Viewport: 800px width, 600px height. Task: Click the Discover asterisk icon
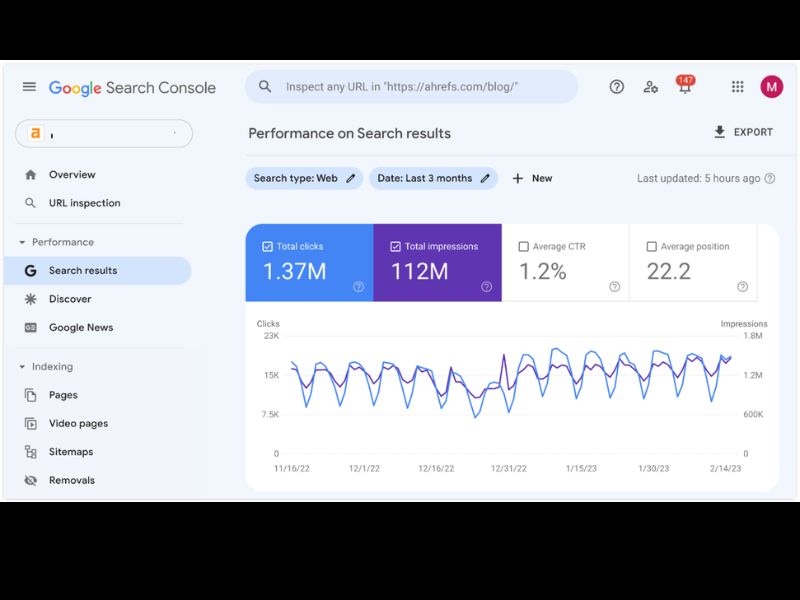[31, 299]
